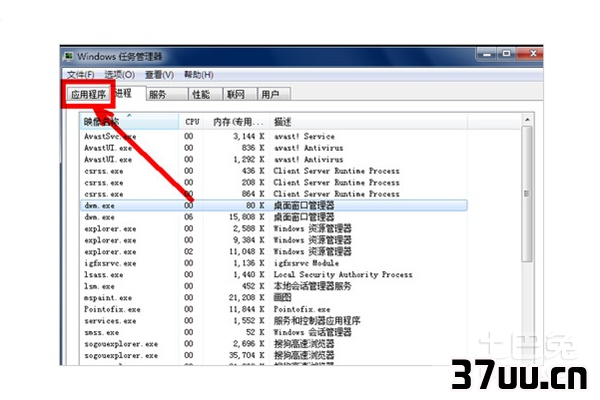Click 'Local Security Authority Process' description

pyautogui.click(x=343, y=274)
